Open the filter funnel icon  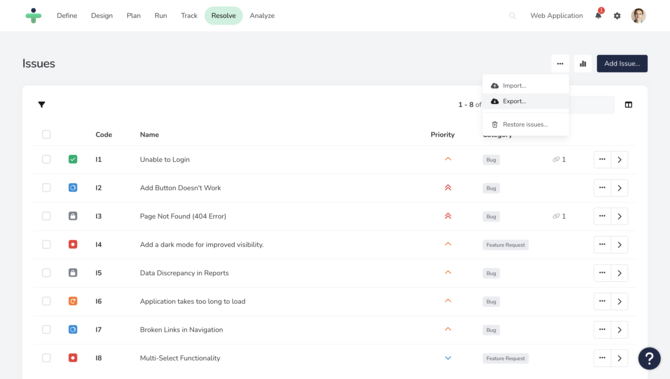[x=41, y=104]
